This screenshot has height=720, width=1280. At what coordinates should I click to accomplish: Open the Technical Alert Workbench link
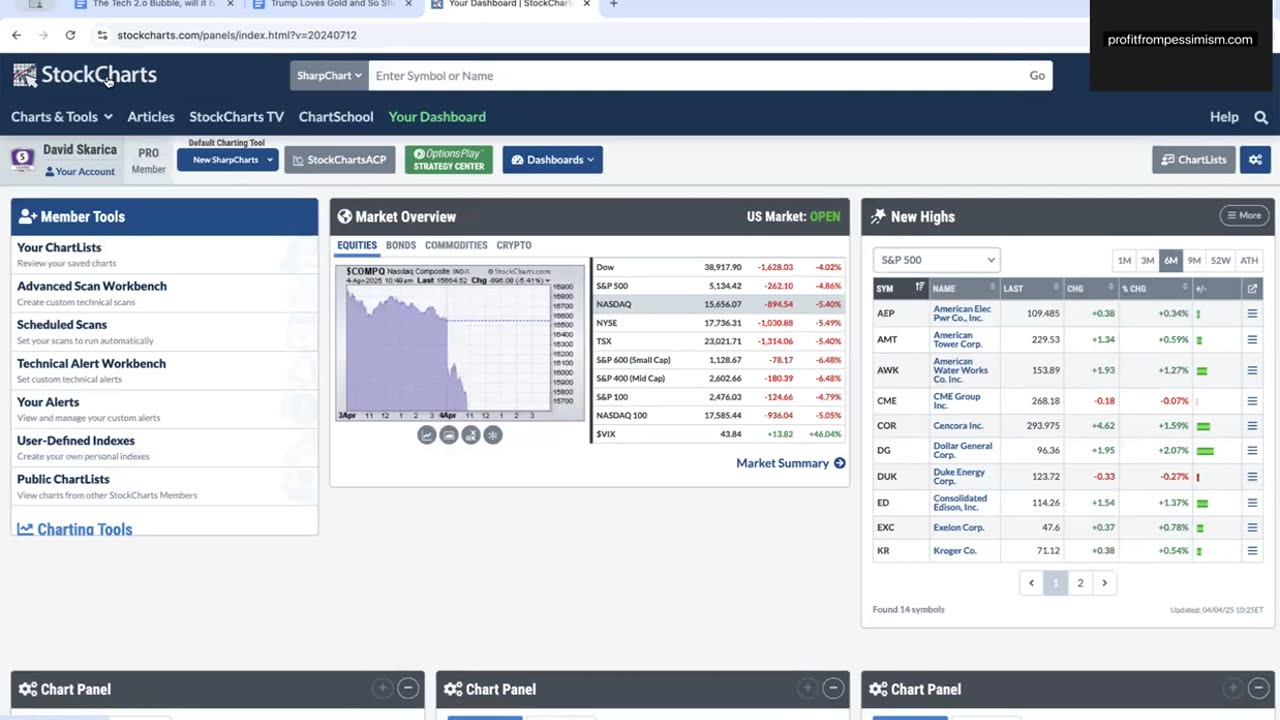91,364
